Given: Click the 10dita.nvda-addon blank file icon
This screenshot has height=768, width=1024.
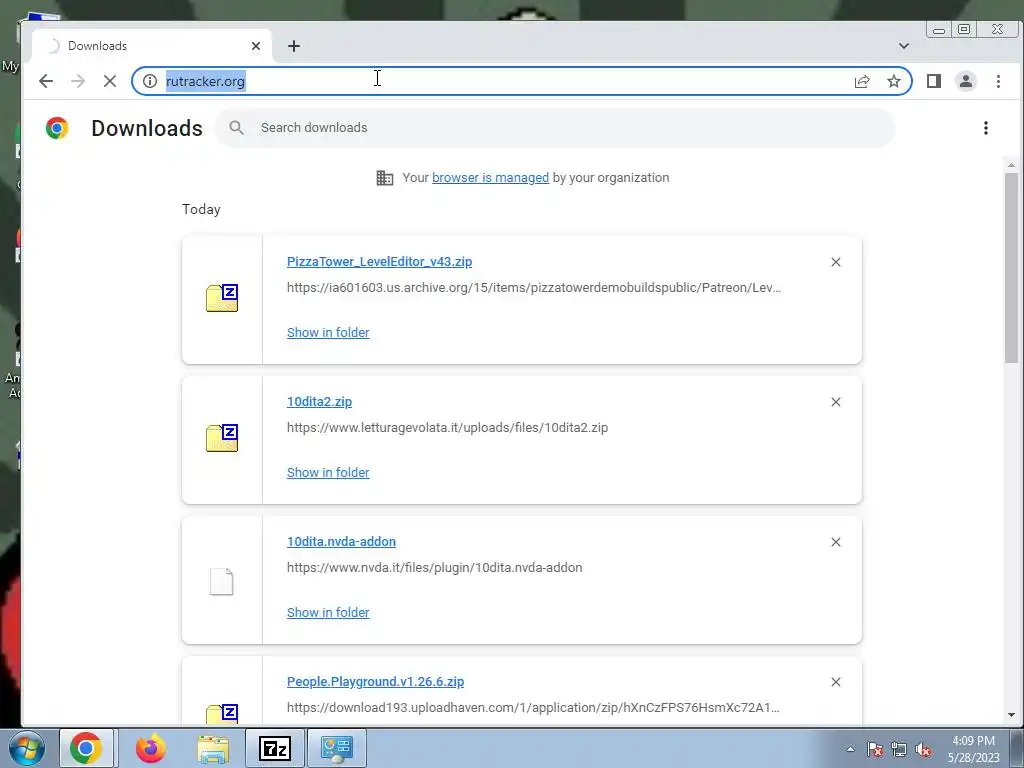Looking at the screenshot, I should 221,581.
